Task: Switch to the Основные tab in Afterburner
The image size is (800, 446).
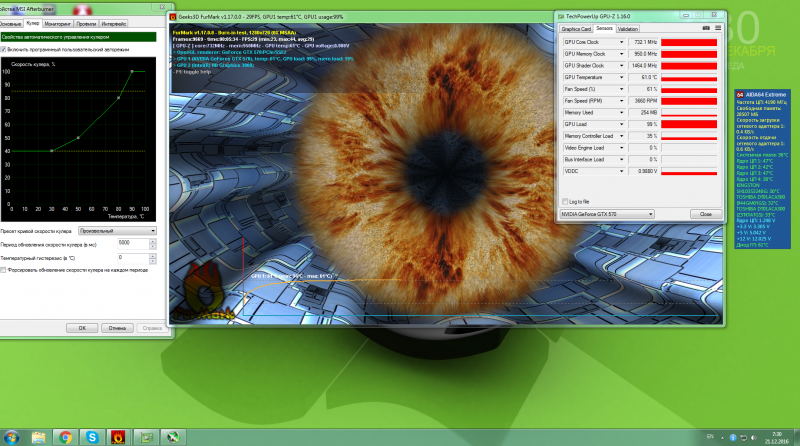Action: point(11,24)
